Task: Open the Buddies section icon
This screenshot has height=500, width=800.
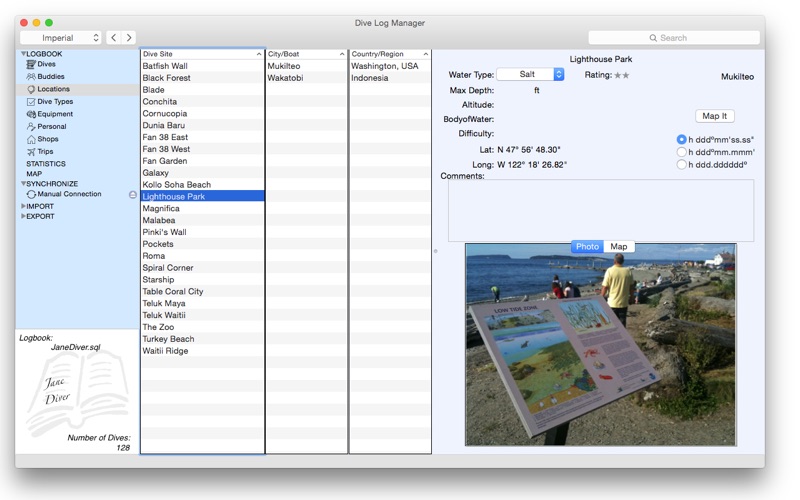Action: 31,77
